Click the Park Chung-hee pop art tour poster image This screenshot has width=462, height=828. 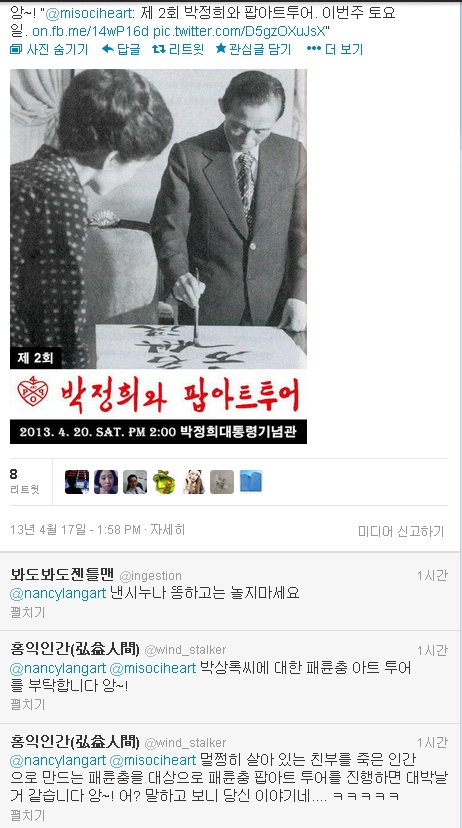coord(158,256)
